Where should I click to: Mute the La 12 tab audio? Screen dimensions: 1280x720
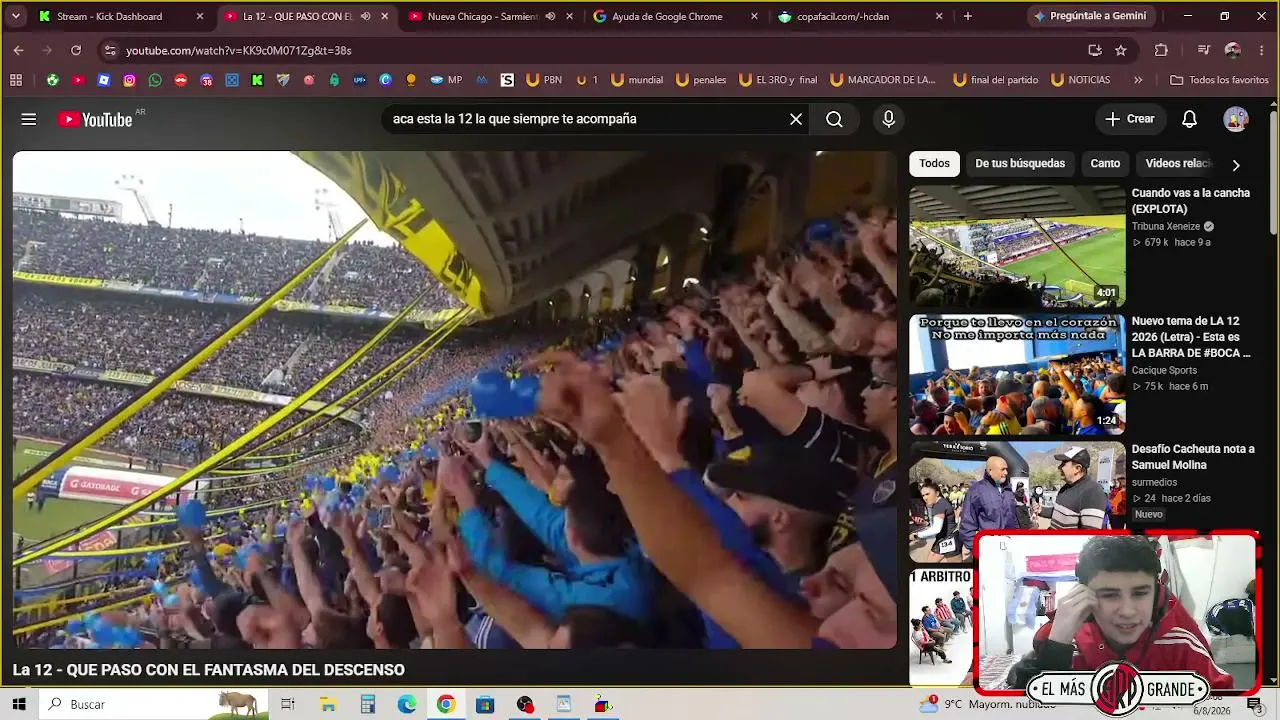[x=365, y=17]
